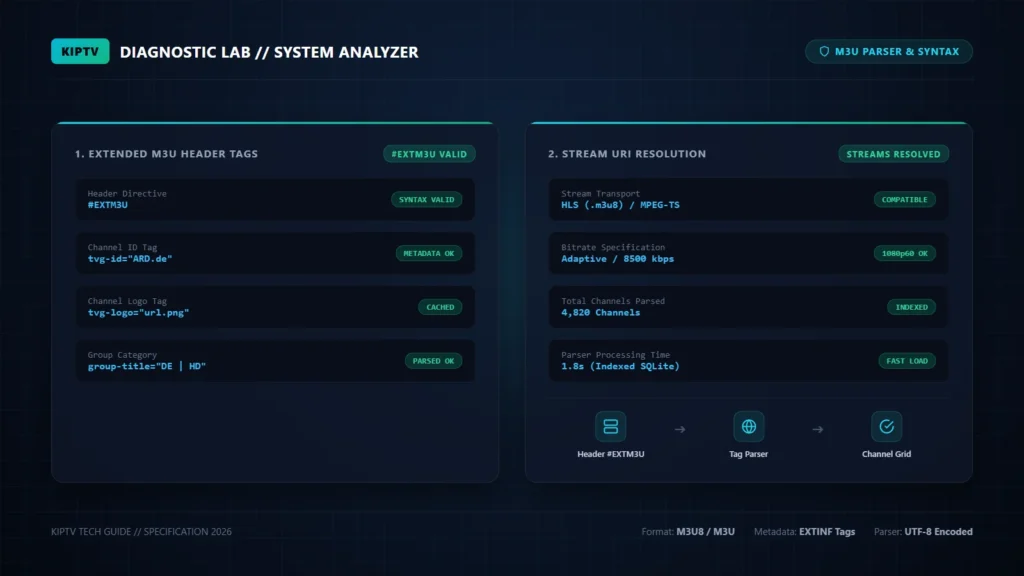Click the Bitrate Specification label
The image size is (1024, 576).
tap(613, 247)
